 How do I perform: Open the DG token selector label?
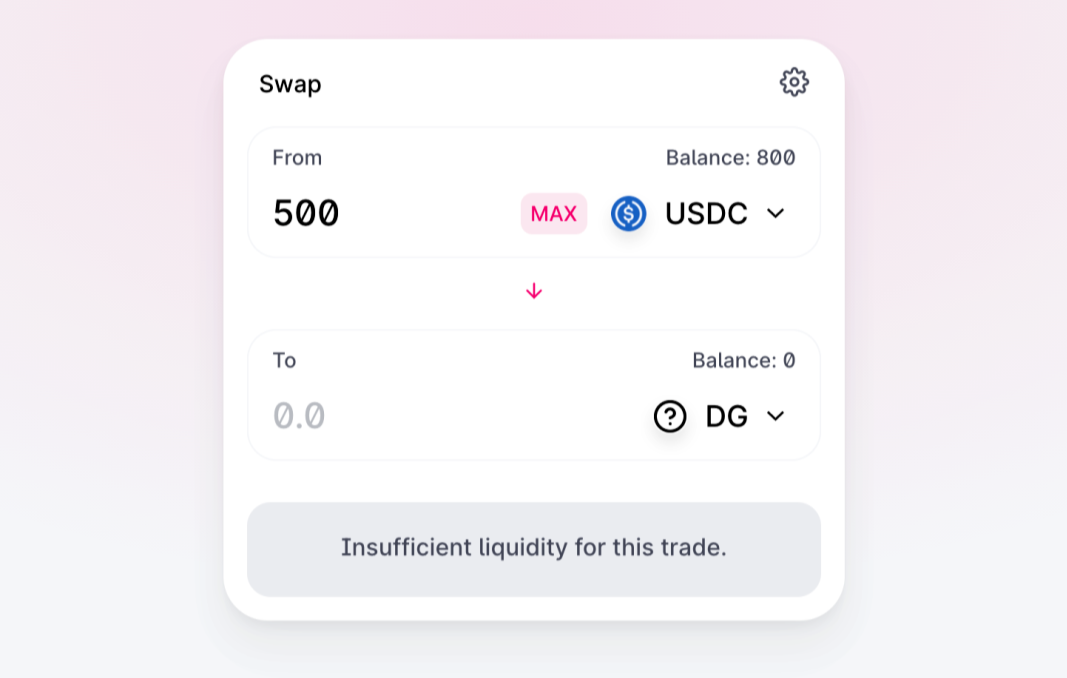pyautogui.click(x=727, y=416)
